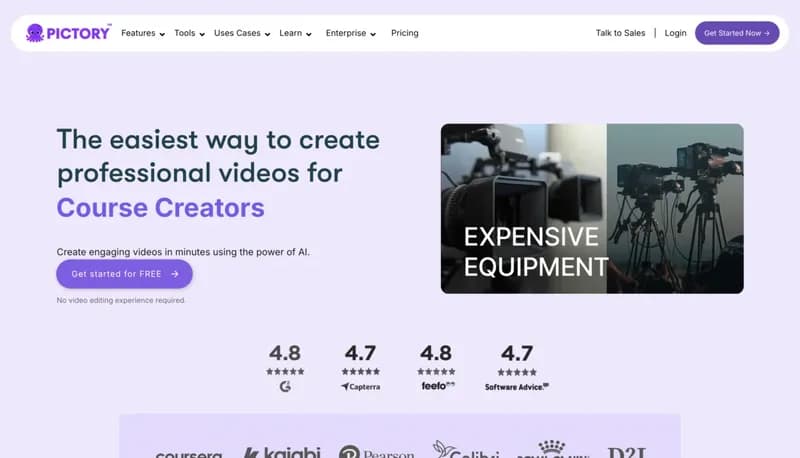Open the Uses Cases menu
The width and height of the screenshot is (800, 458).
237,33
